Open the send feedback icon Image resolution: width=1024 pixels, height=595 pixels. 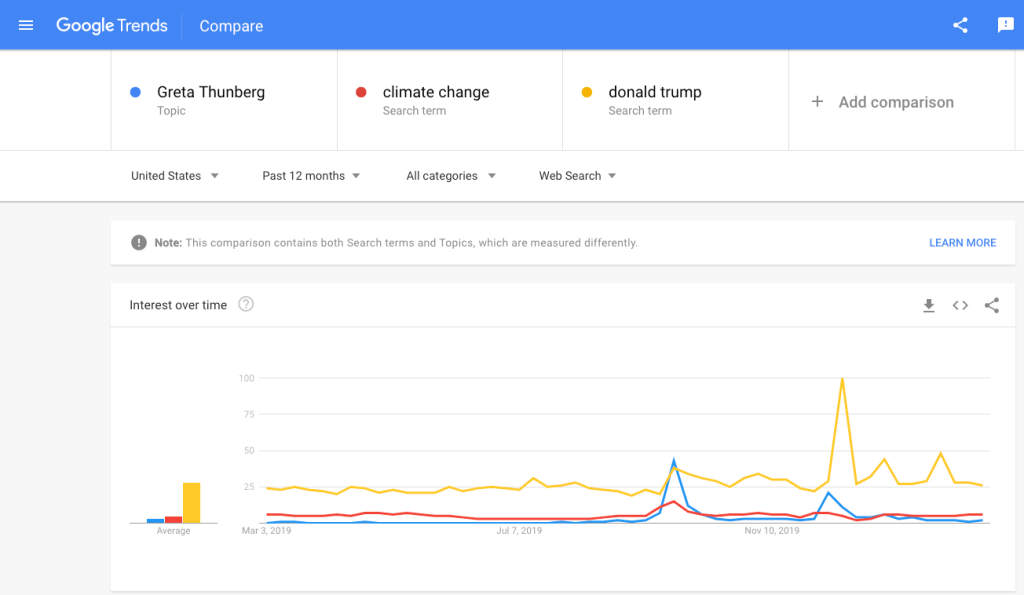[x=1005, y=25]
